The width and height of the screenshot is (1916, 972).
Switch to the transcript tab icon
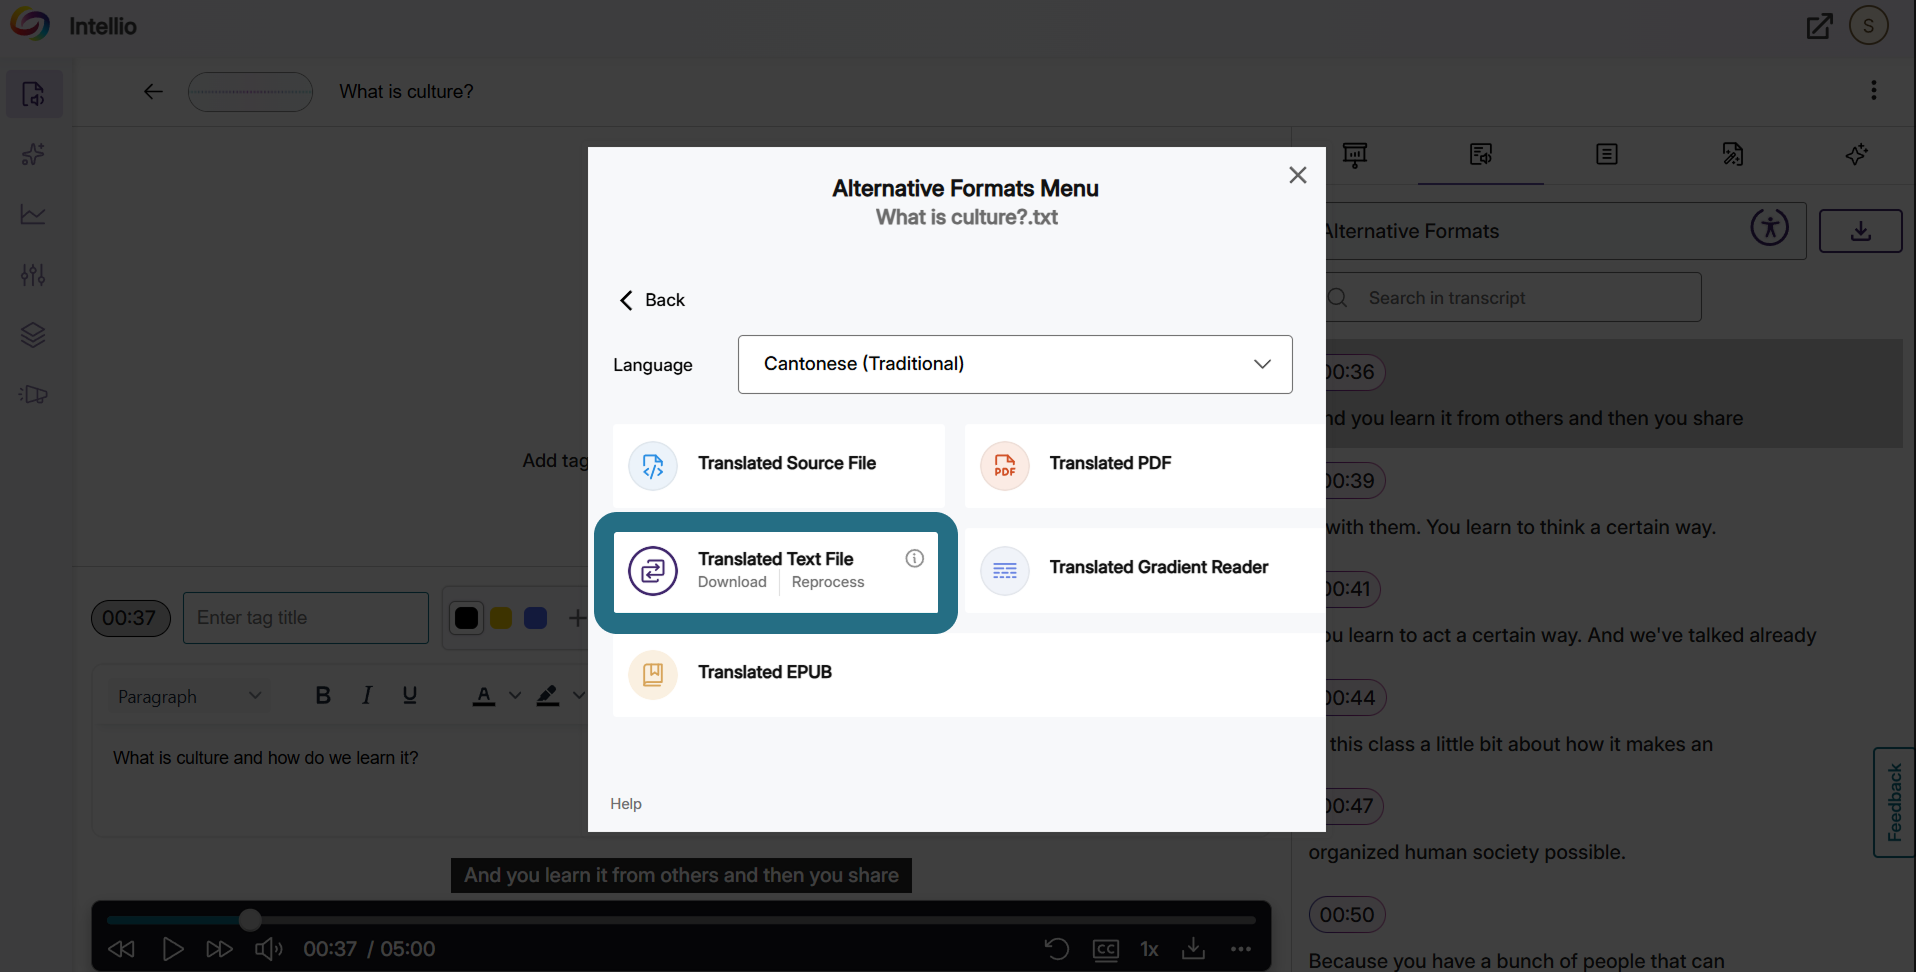[x=1606, y=154]
